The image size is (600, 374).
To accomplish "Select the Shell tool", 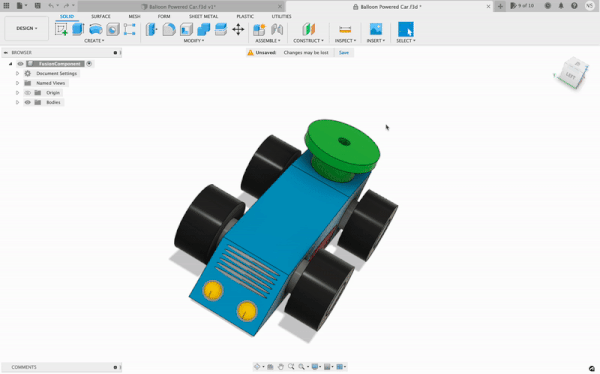I will pos(186,29).
